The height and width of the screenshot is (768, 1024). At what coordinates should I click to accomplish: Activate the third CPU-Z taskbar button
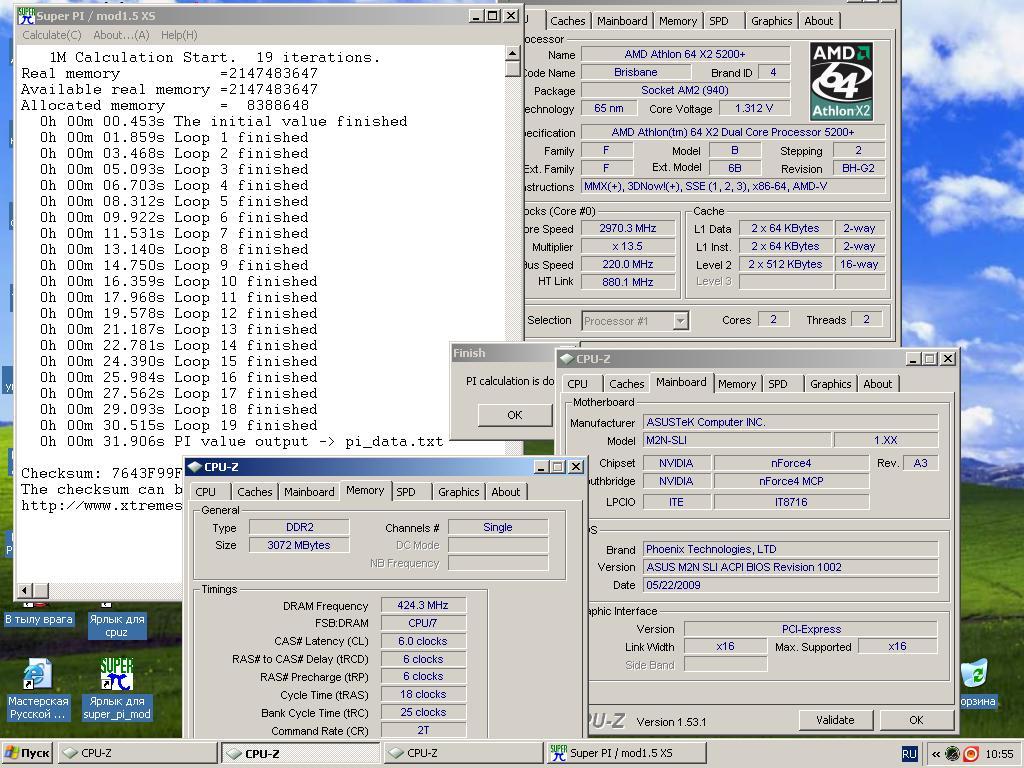pyautogui.click(x=463, y=753)
